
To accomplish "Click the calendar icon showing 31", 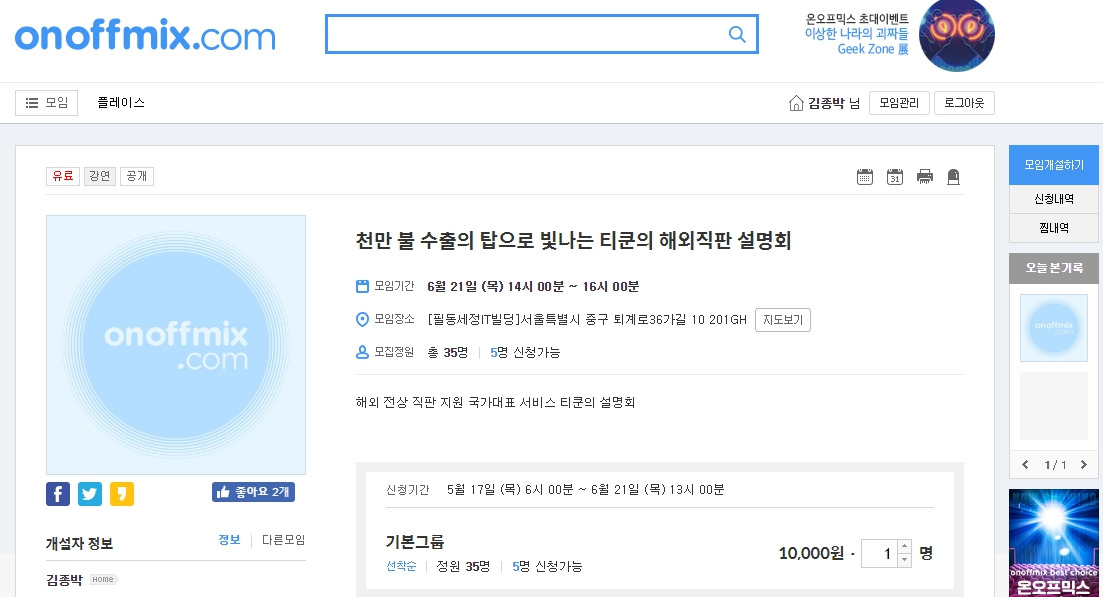I will (895, 176).
